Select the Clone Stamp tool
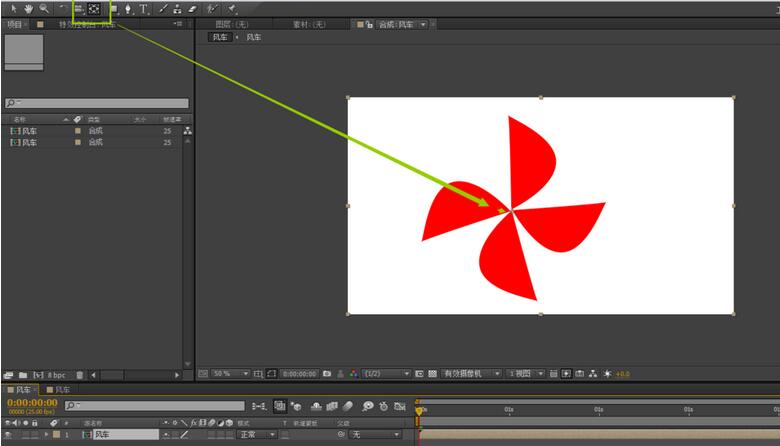 (x=177, y=8)
